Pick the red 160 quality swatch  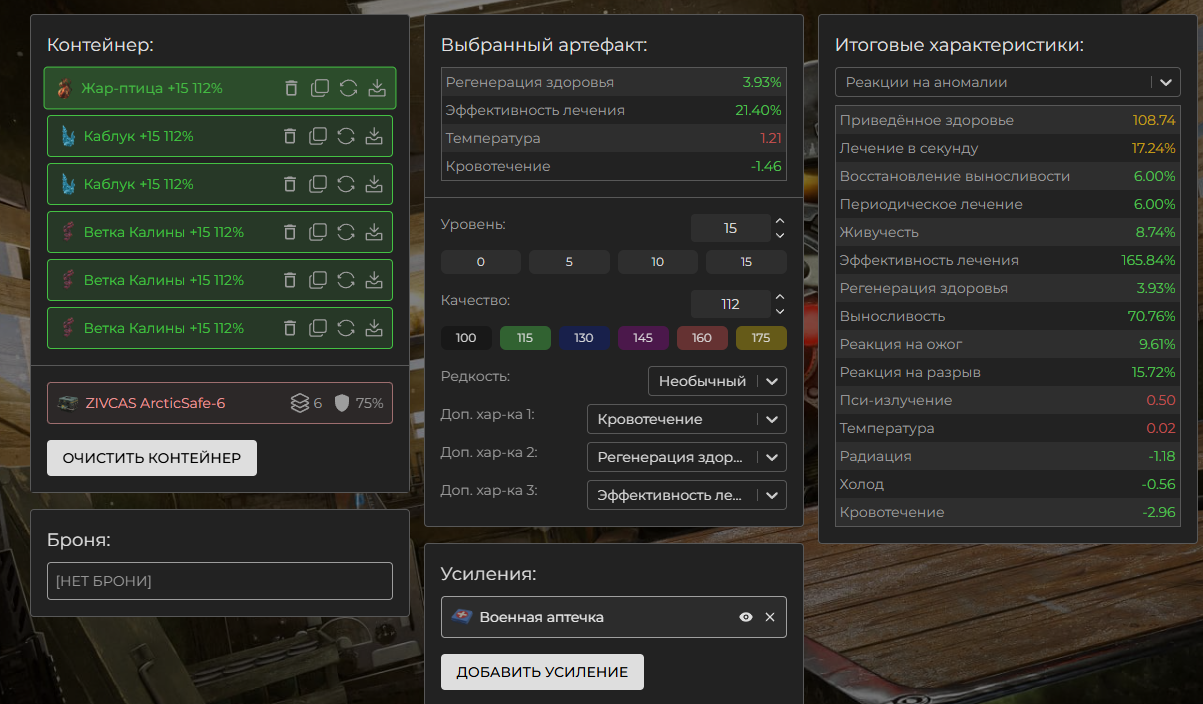702,338
